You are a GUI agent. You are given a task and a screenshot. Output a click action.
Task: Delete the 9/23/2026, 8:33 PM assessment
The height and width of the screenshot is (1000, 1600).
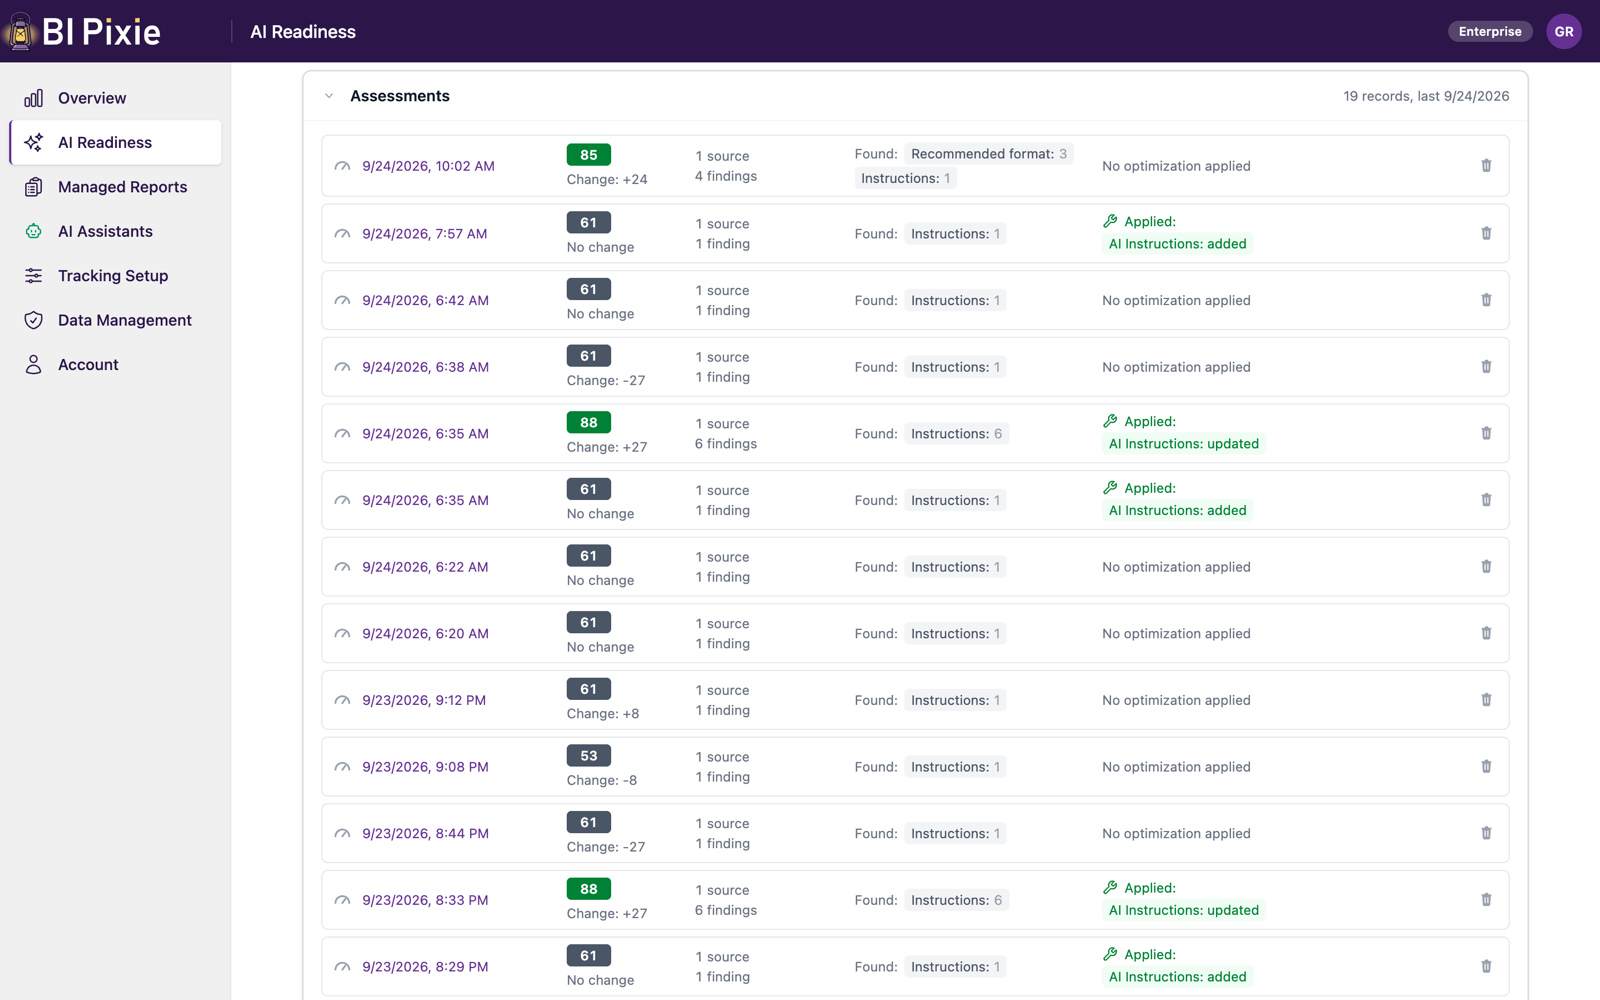coord(1486,900)
